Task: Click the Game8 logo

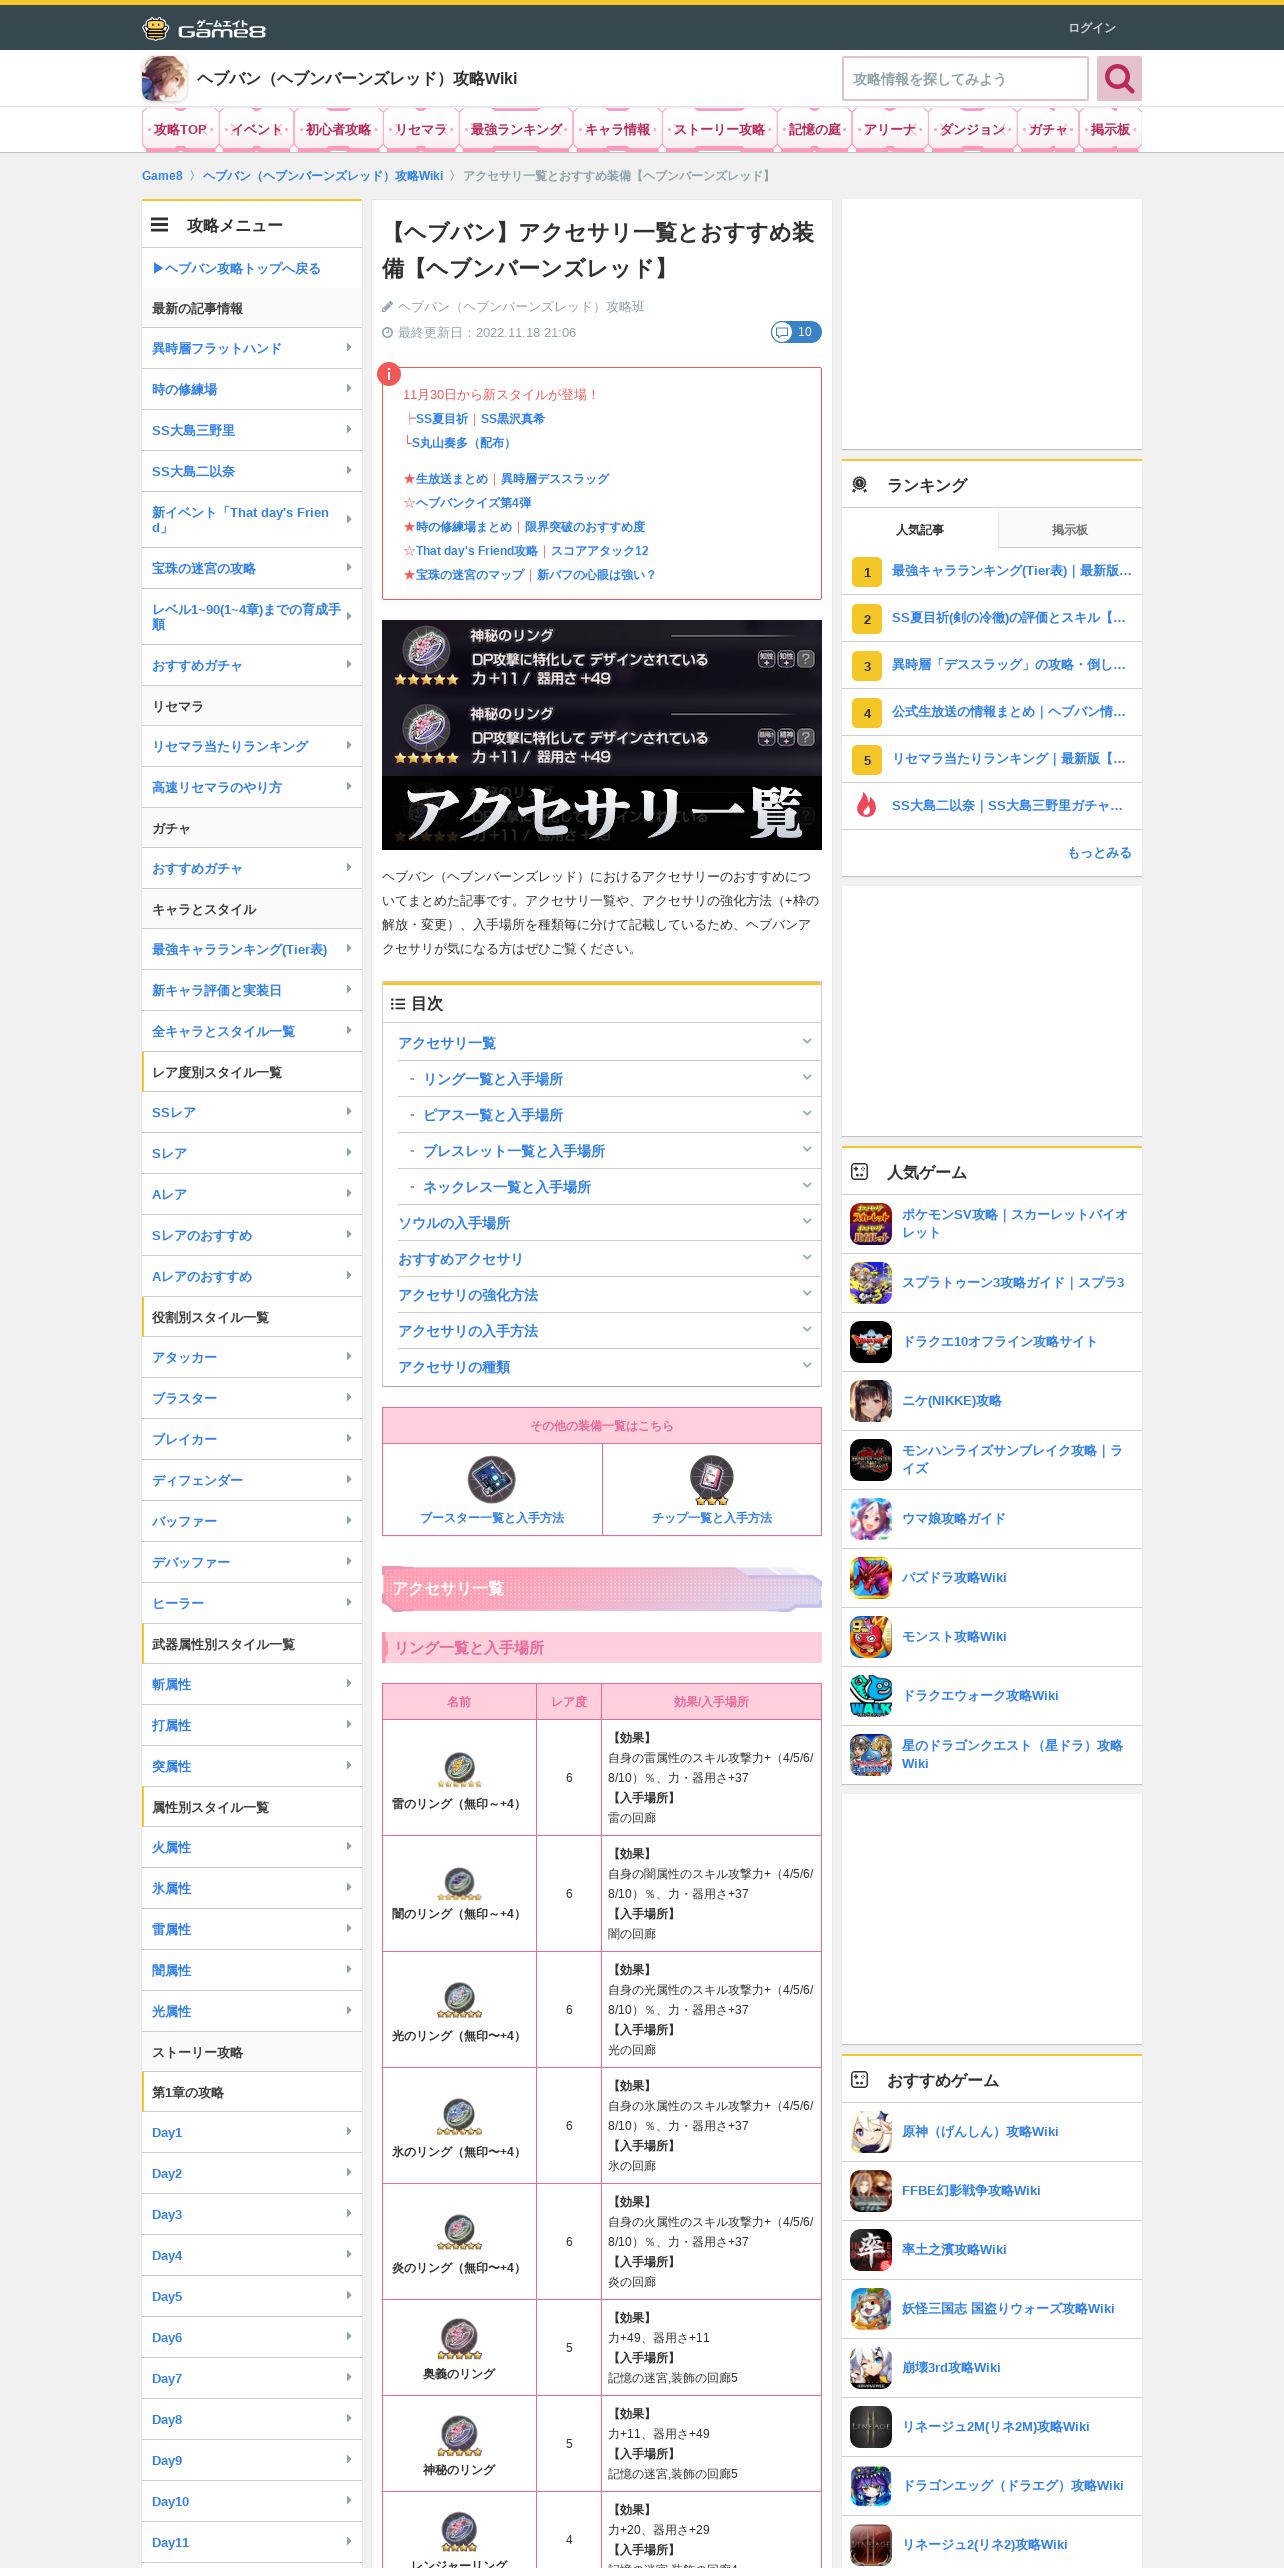Action: pos(204,28)
